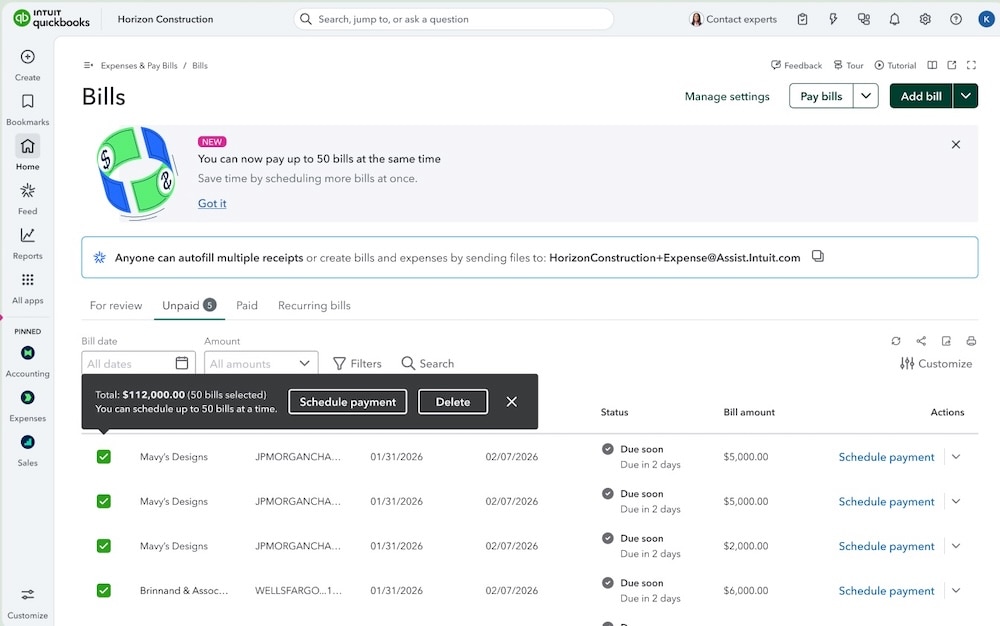Adjust filters via the Customize control
This screenshot has height=626, width=1000.
936,364
